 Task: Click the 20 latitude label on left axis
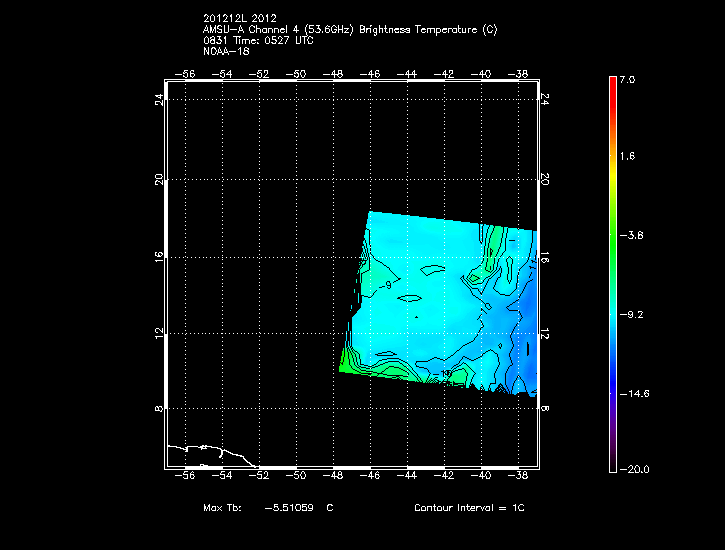click(x=158, y=180)
